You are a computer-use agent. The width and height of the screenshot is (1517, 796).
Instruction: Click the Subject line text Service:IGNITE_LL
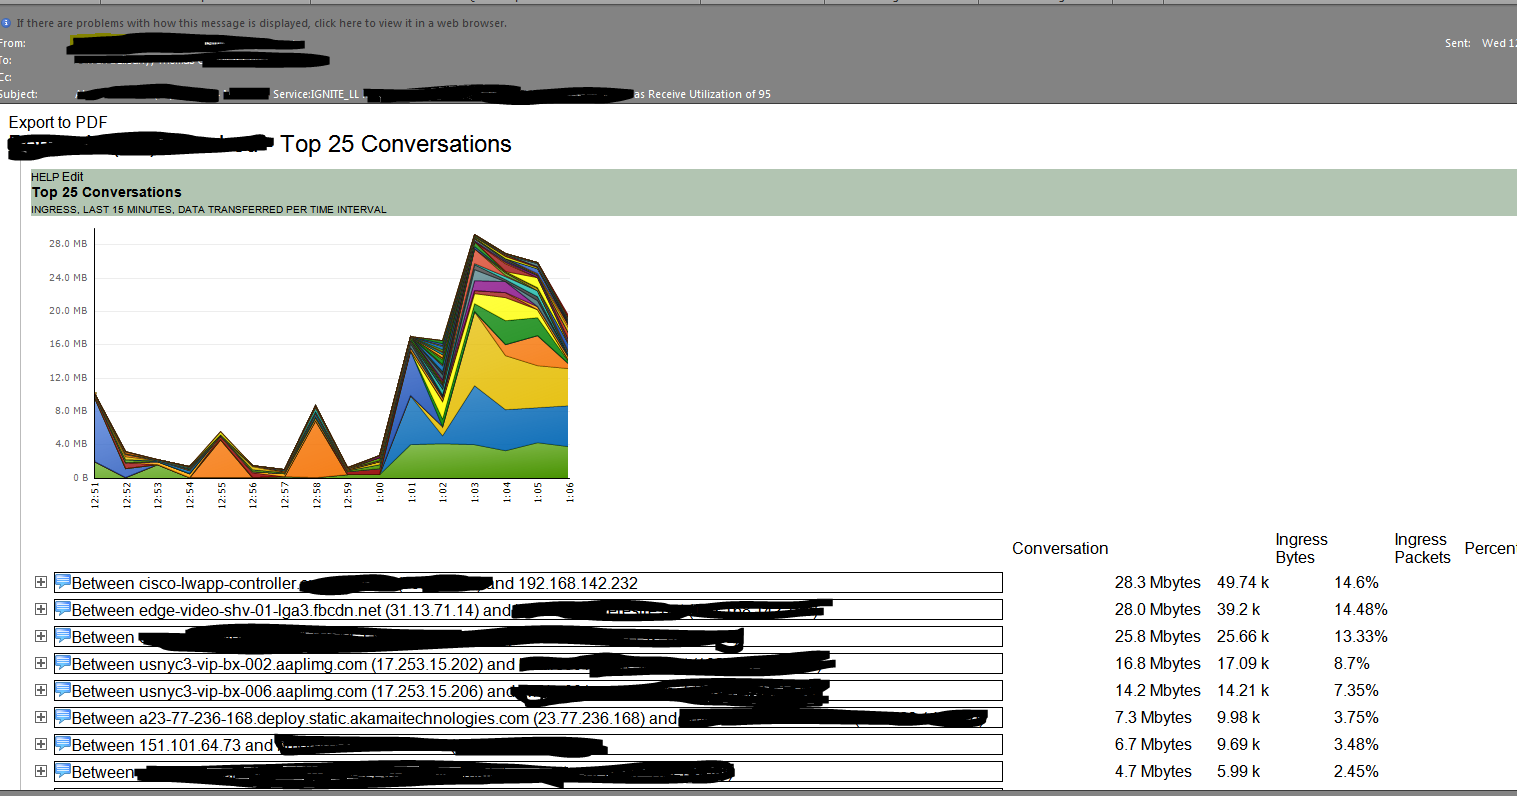pos(316,94)
